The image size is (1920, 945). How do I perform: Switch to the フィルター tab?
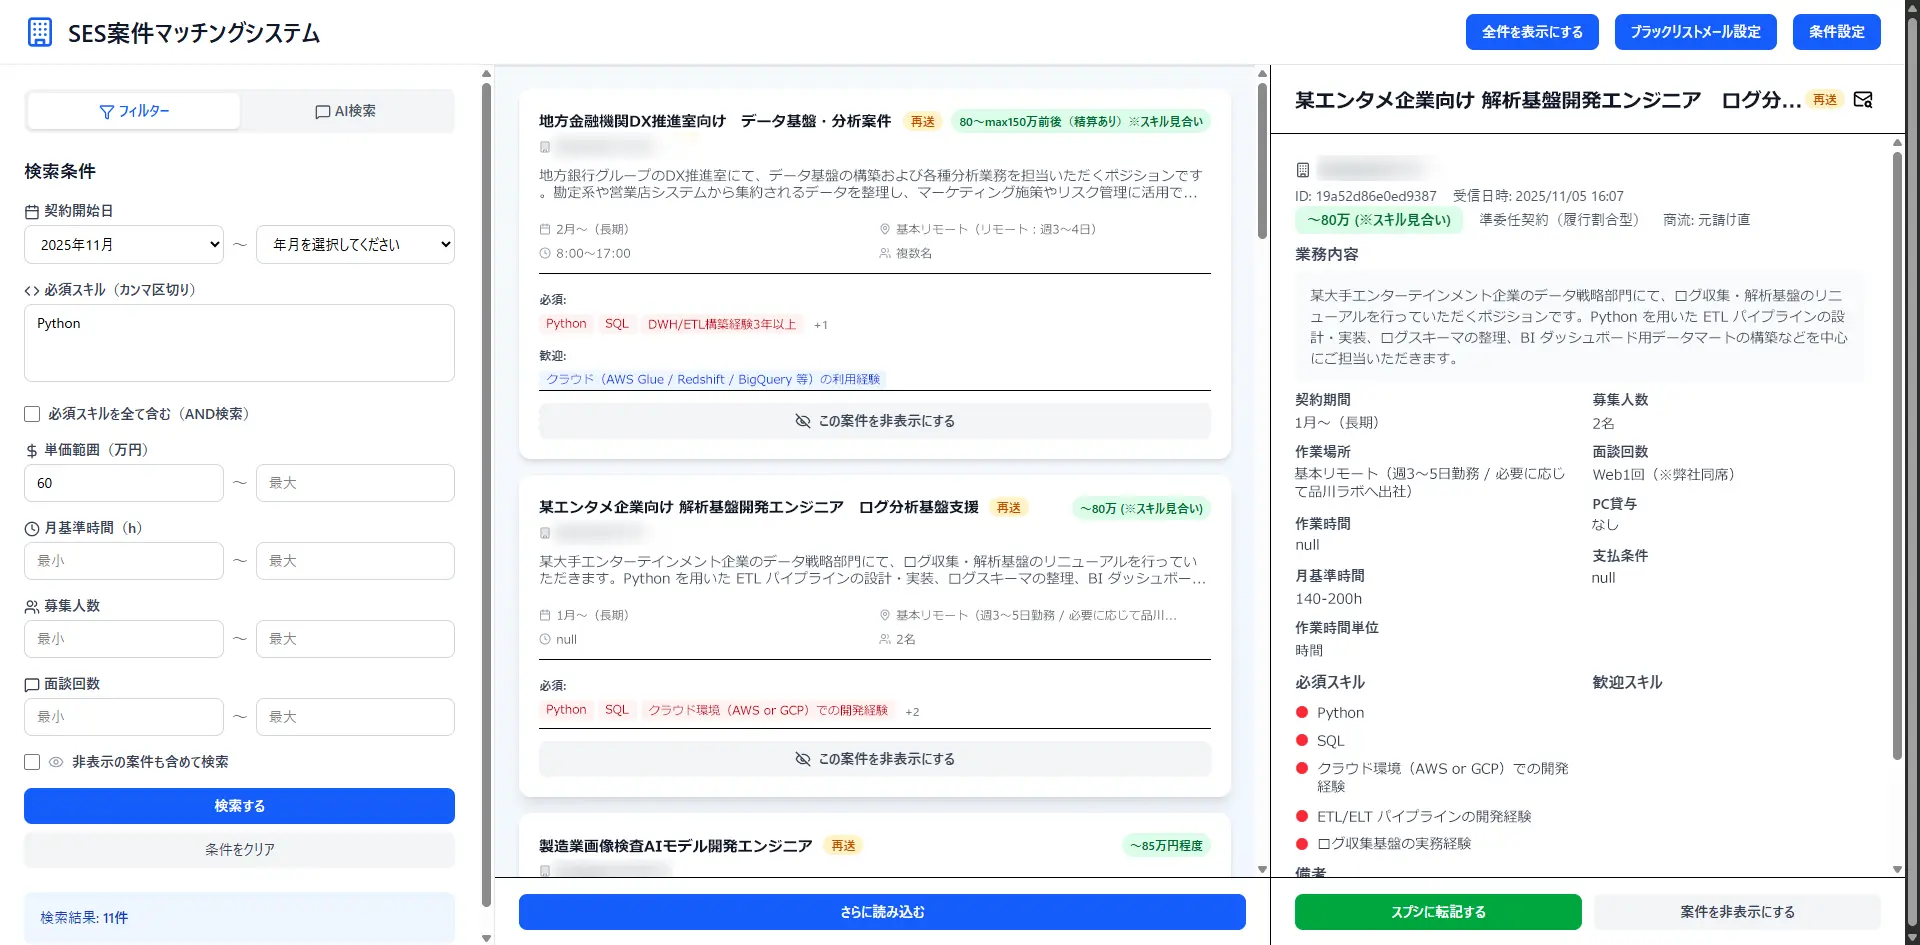134,111
